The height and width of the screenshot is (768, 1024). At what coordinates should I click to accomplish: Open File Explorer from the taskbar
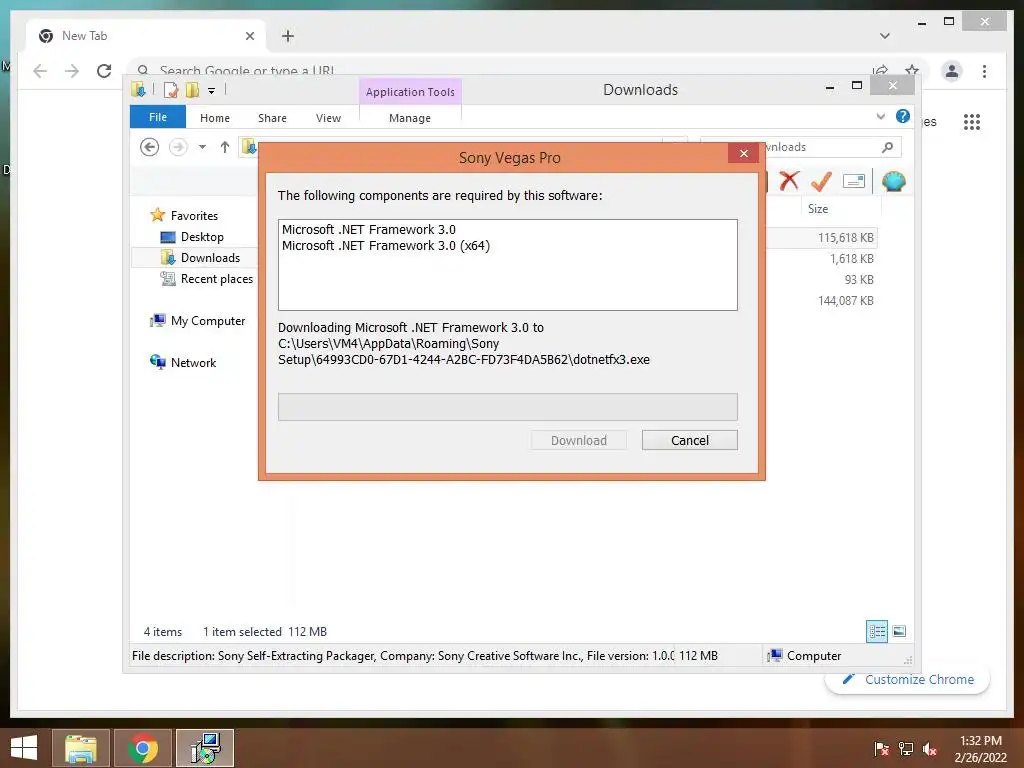point(80,748)
